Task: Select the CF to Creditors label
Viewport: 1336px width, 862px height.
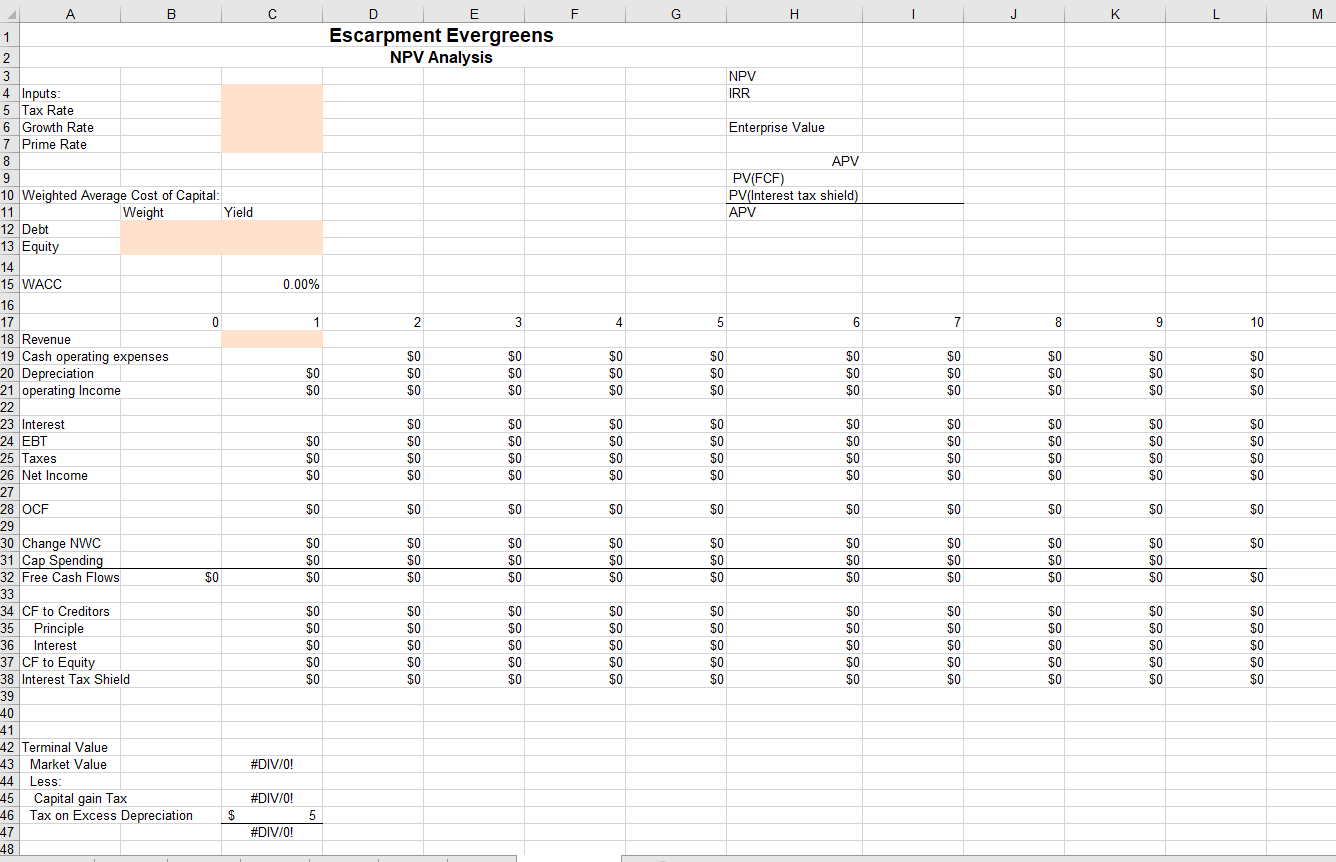Action: coord(66,611)
